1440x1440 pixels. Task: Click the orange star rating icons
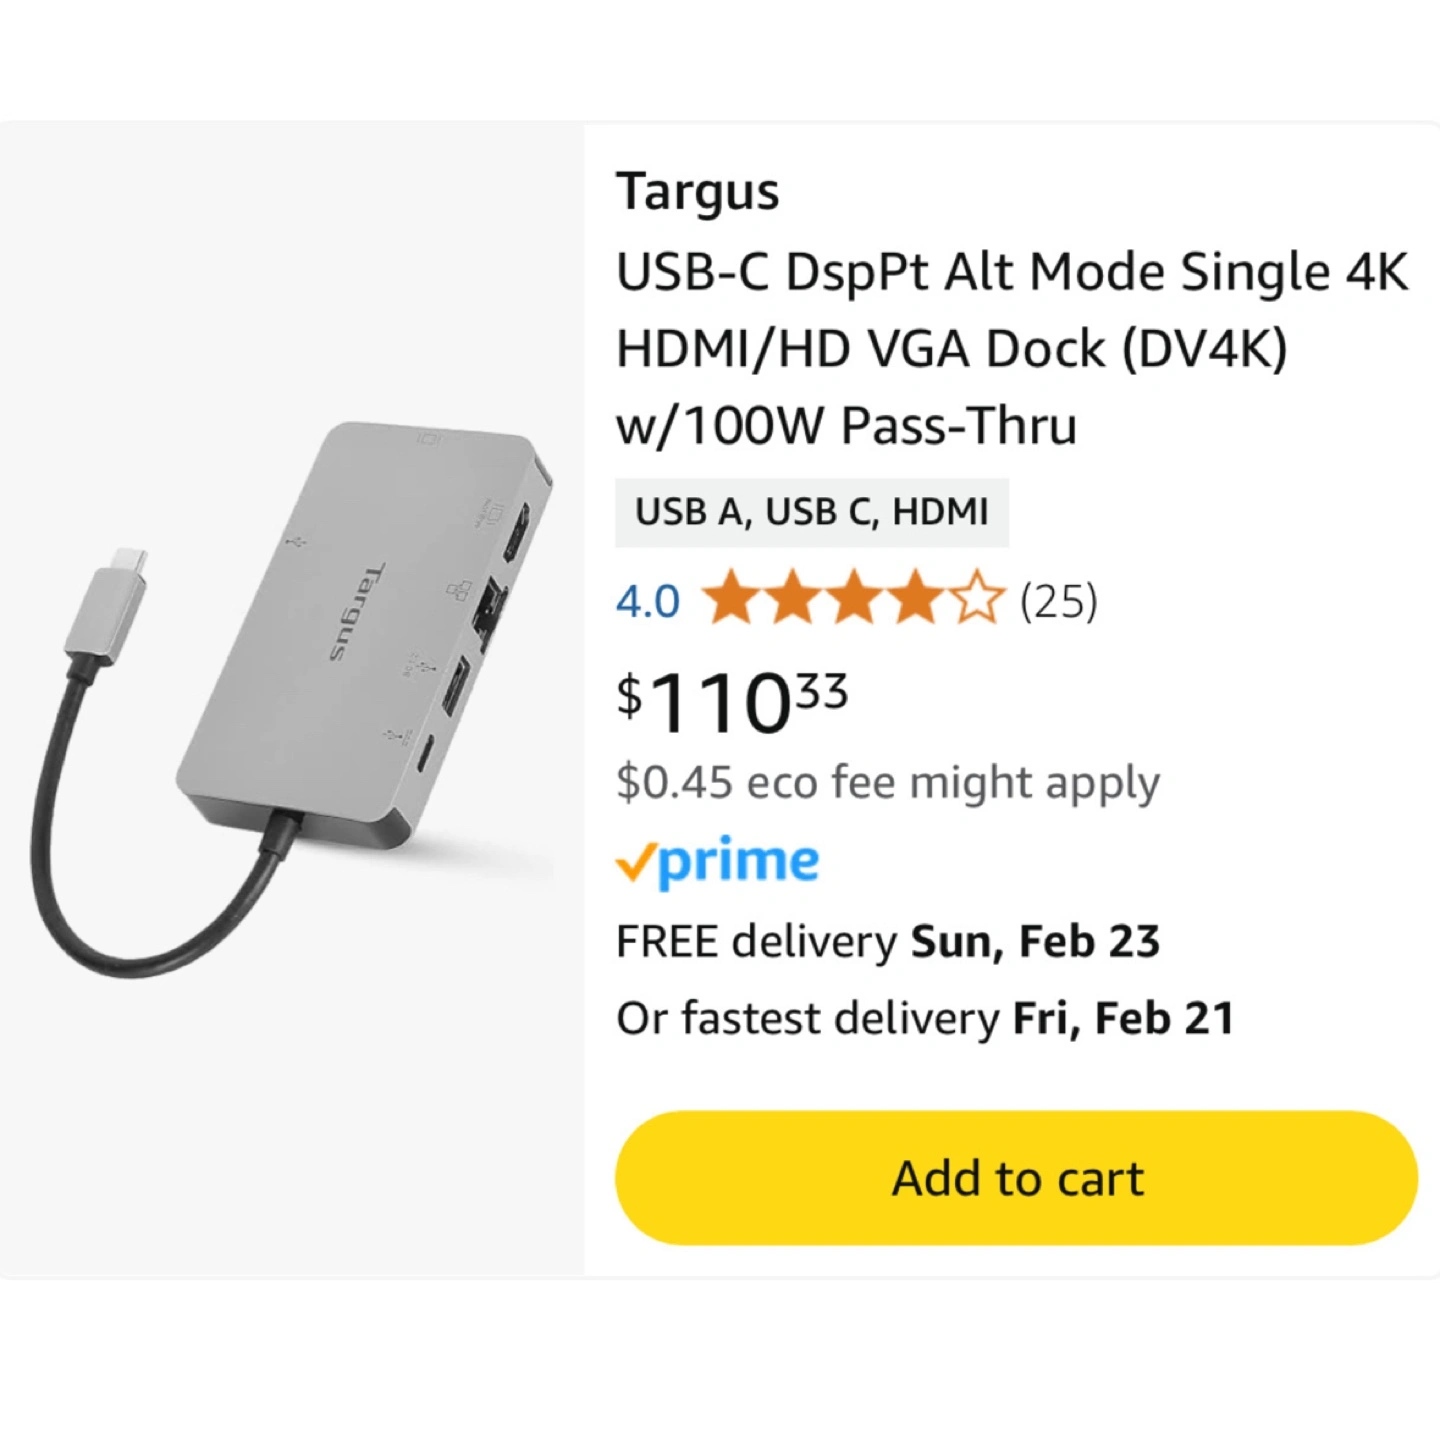click(852, 600)
